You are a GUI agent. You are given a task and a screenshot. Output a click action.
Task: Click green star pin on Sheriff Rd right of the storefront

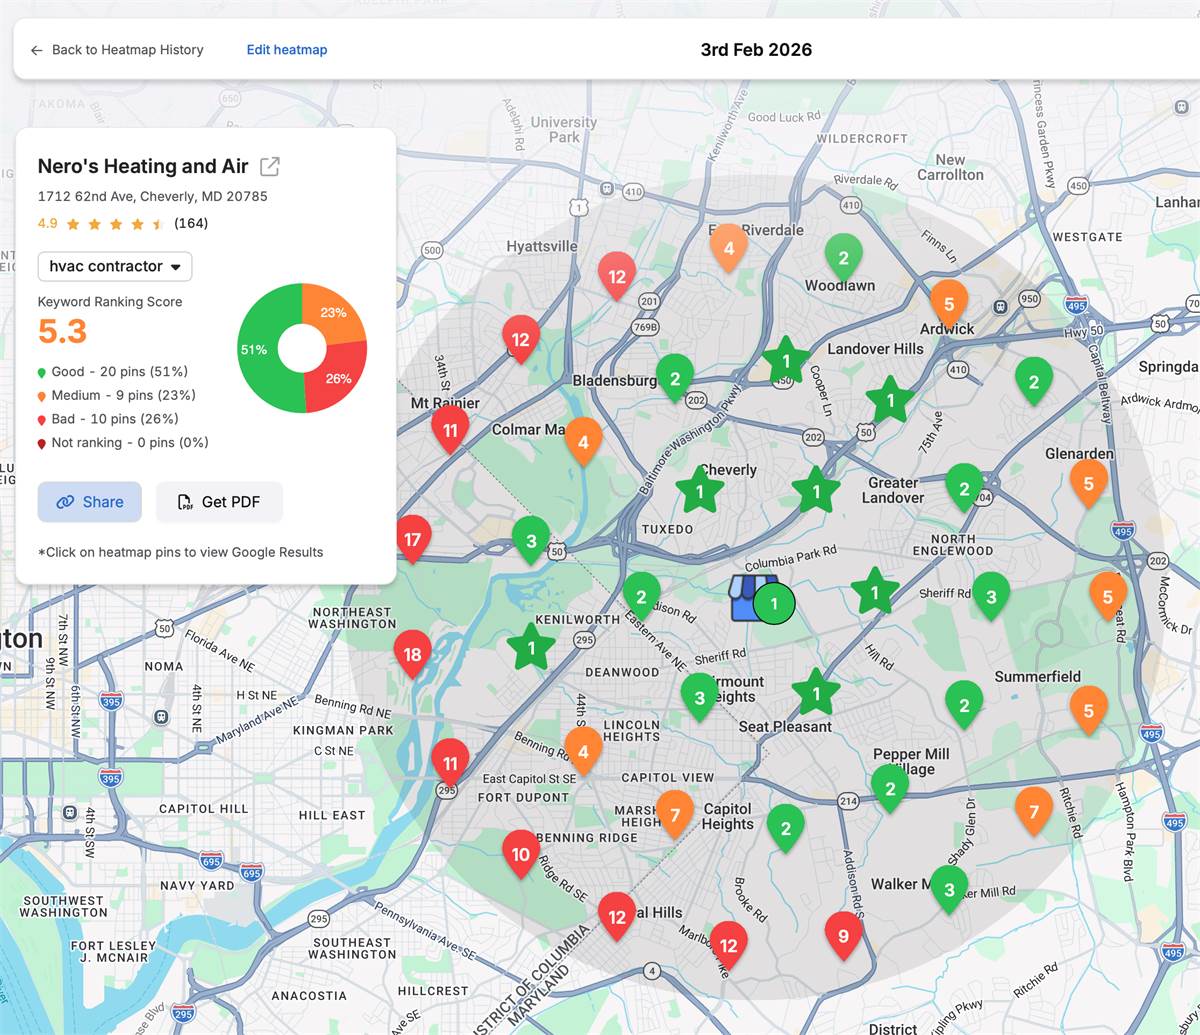point(875,592)
